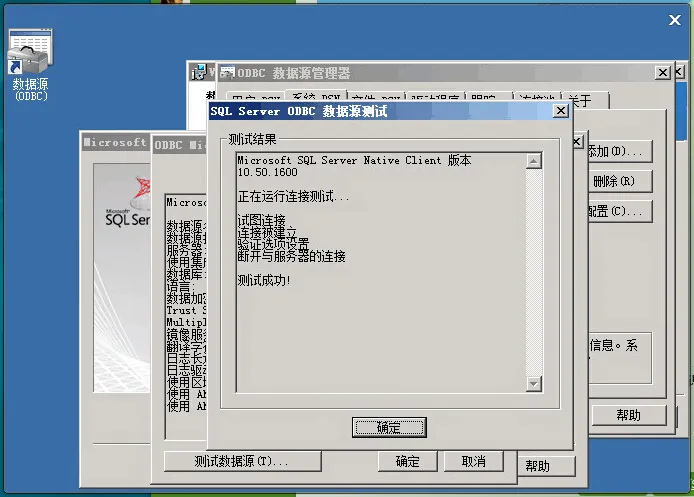Click 配置(C)... in ODBC 数据源管理器
694x497 pixels.
(x=620, y=211)
